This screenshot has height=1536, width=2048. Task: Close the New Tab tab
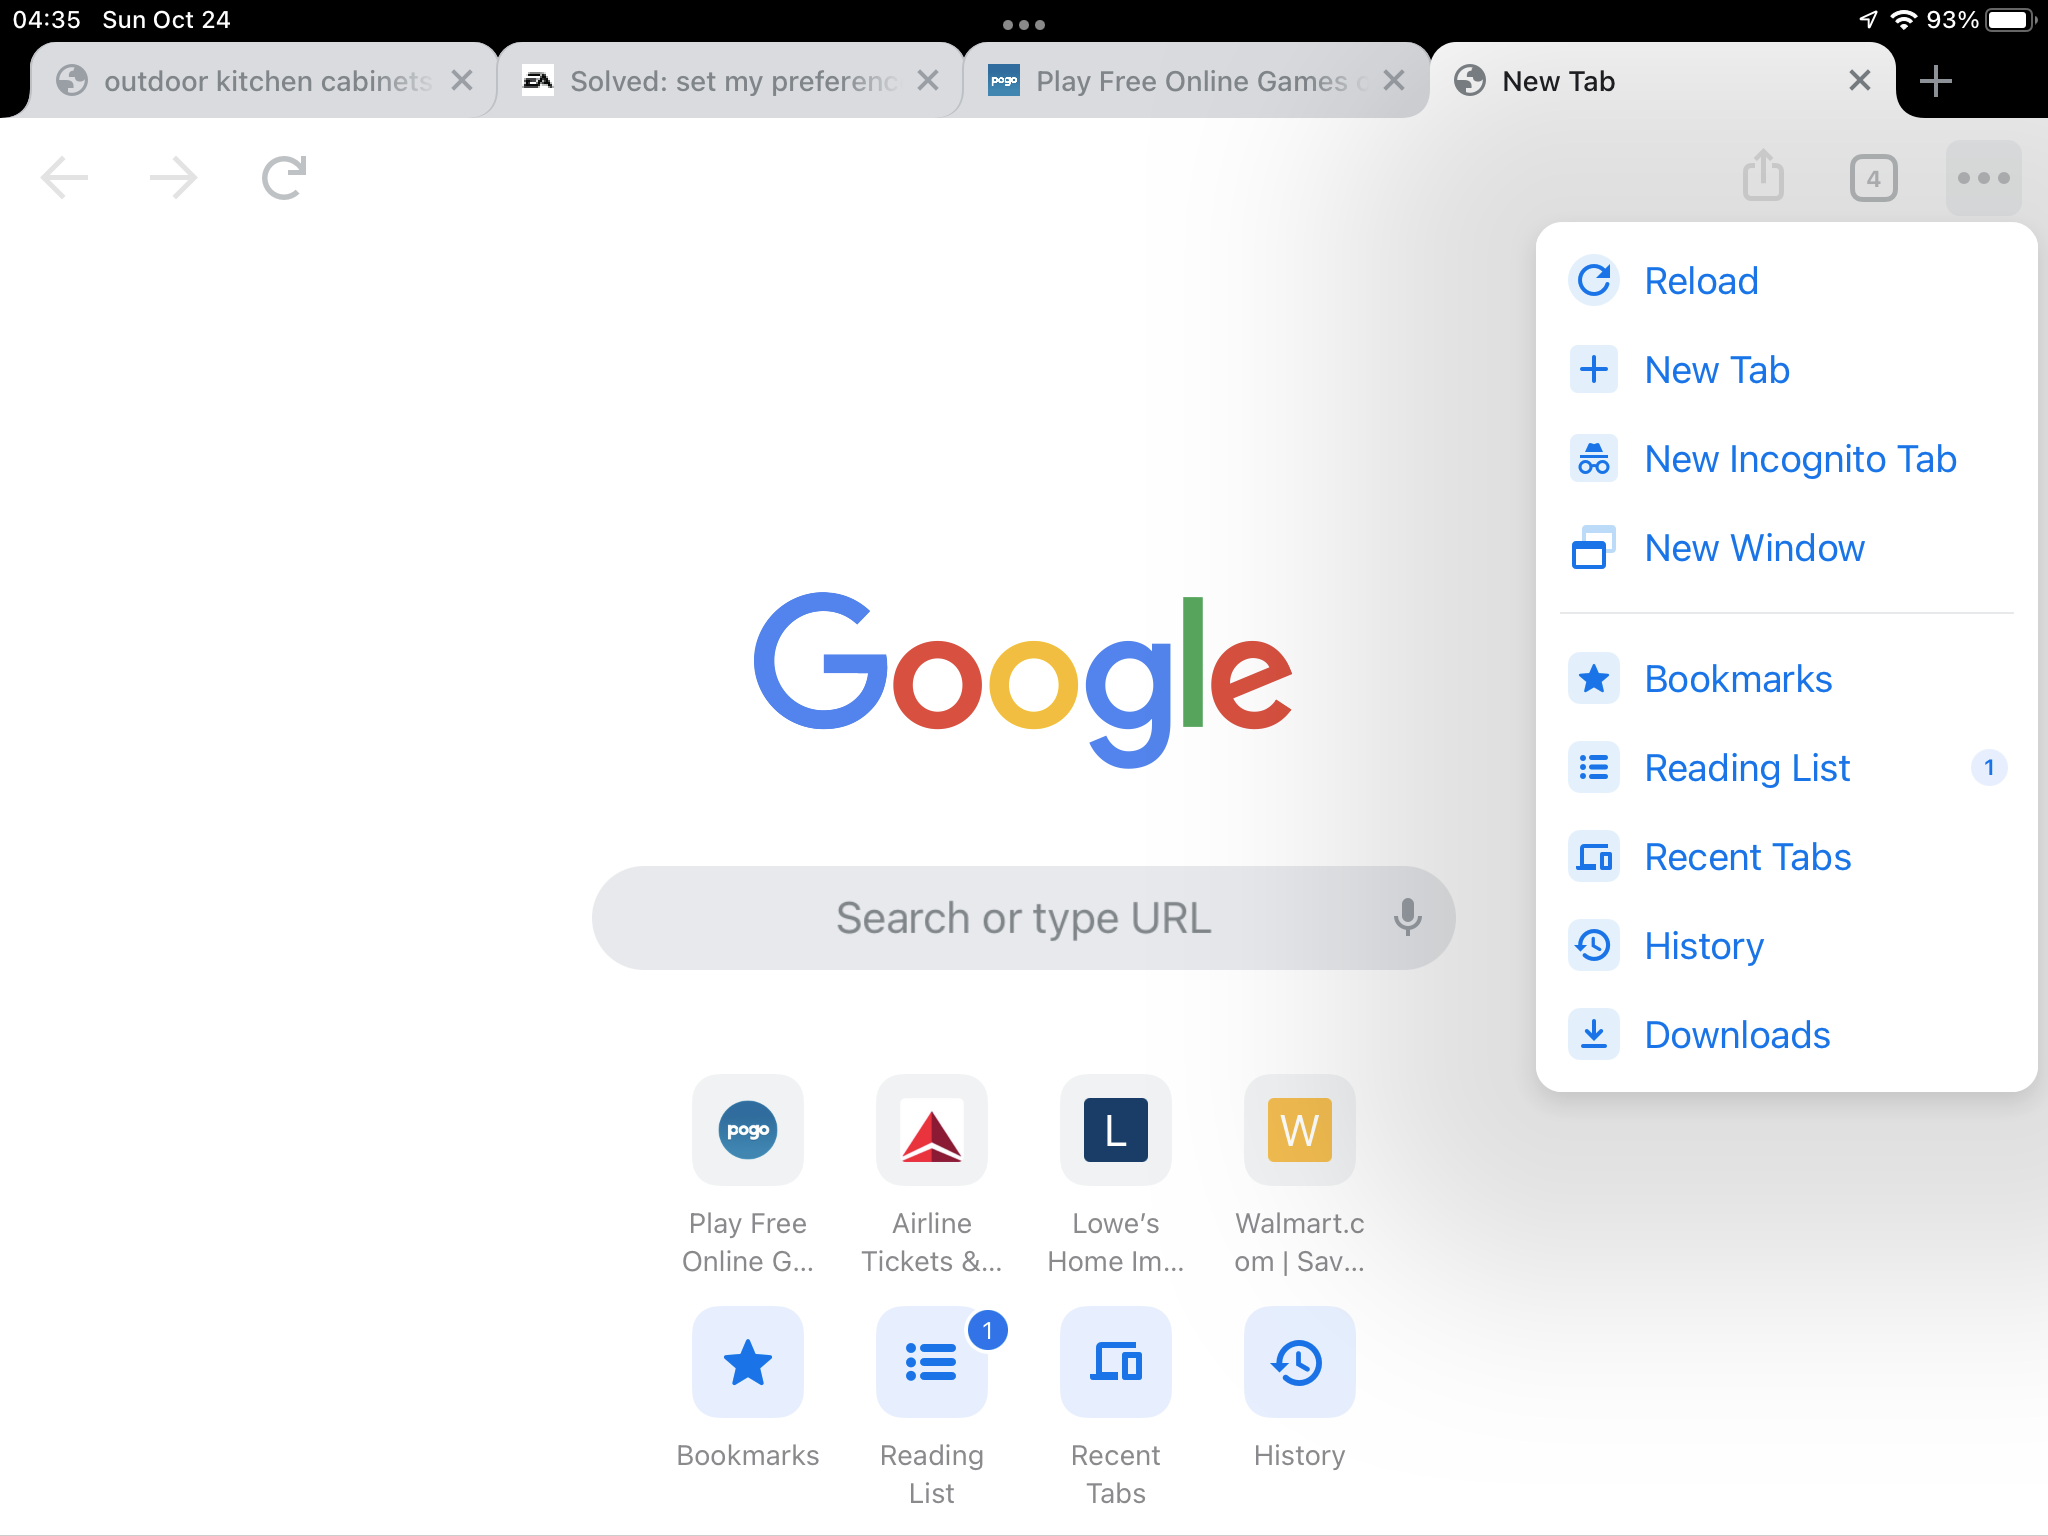(1860, 80)
